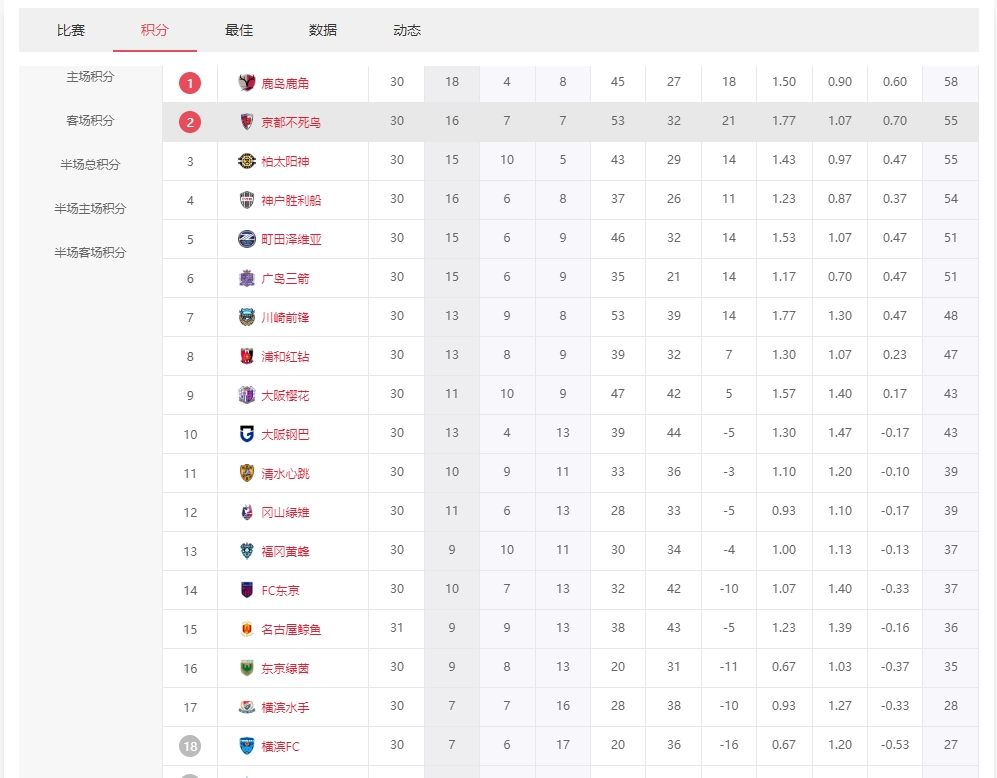Screen dimensions: 997x778
Task: Click the 神户胜利船 team logo
Action: [247, 200]
